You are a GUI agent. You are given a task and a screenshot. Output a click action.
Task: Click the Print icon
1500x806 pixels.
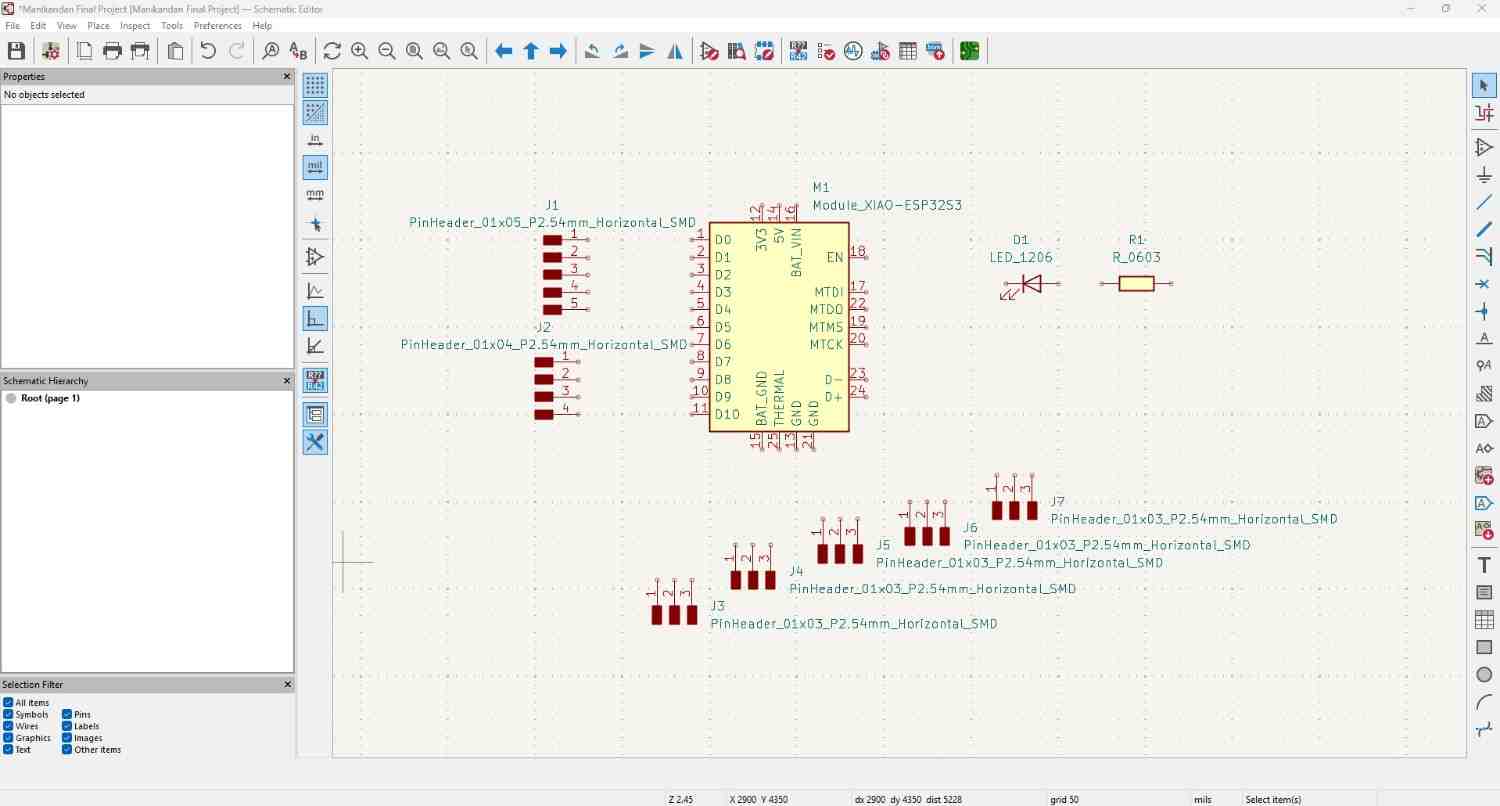click(112, 51)
